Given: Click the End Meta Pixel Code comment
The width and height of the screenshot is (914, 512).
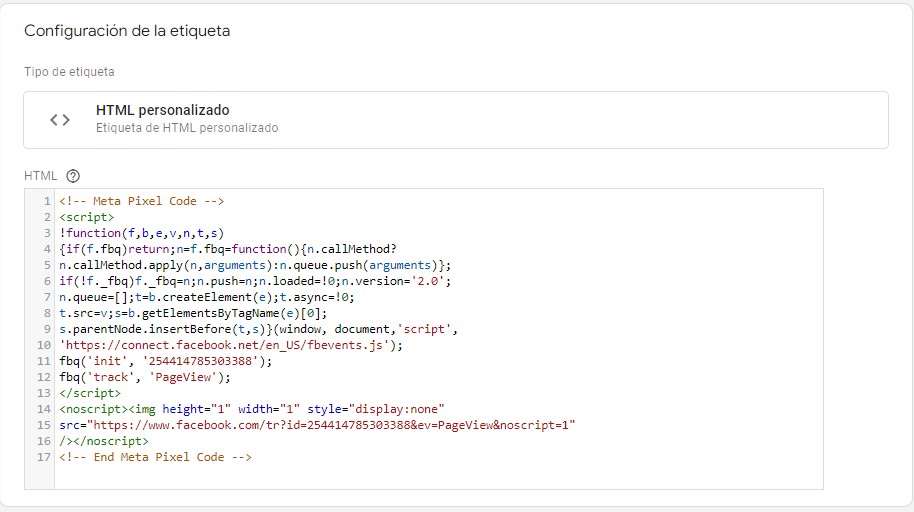Looking at the screenshot, I should click(x=156, y=457).
